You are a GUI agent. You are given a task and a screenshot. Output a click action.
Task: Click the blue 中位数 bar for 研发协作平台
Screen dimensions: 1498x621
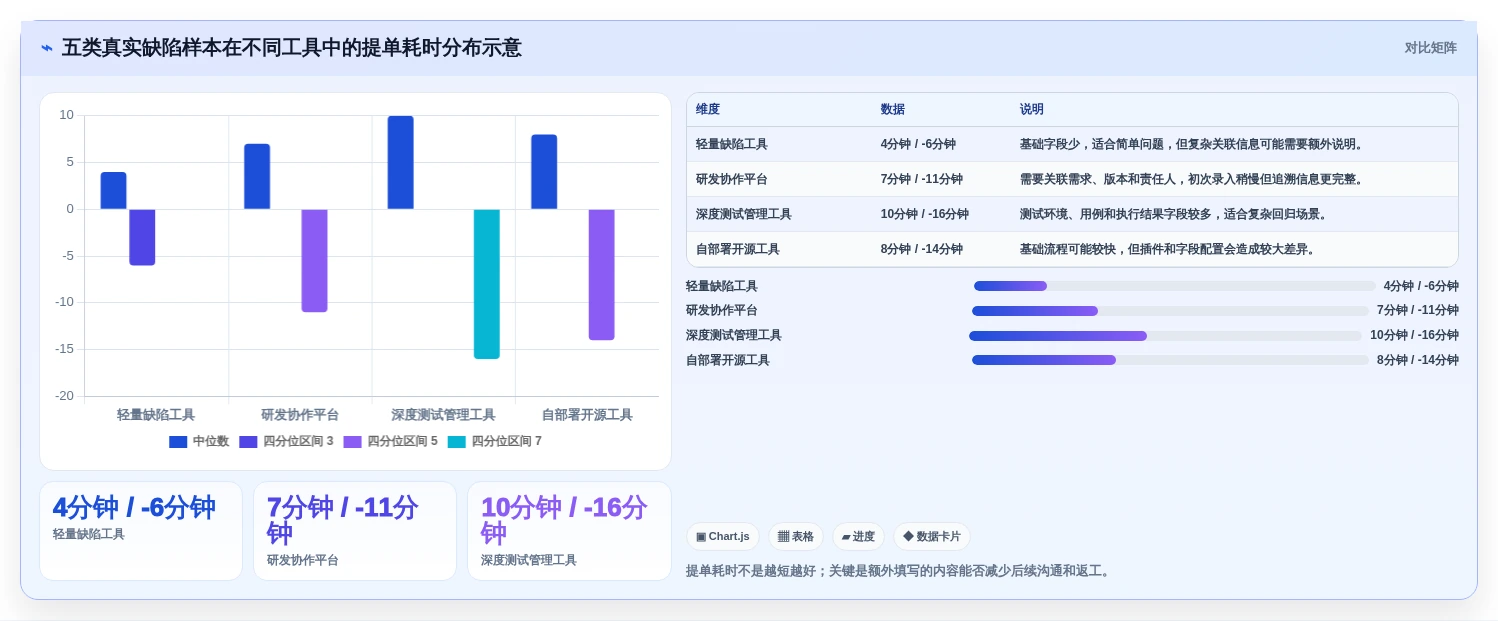point(257,177)
